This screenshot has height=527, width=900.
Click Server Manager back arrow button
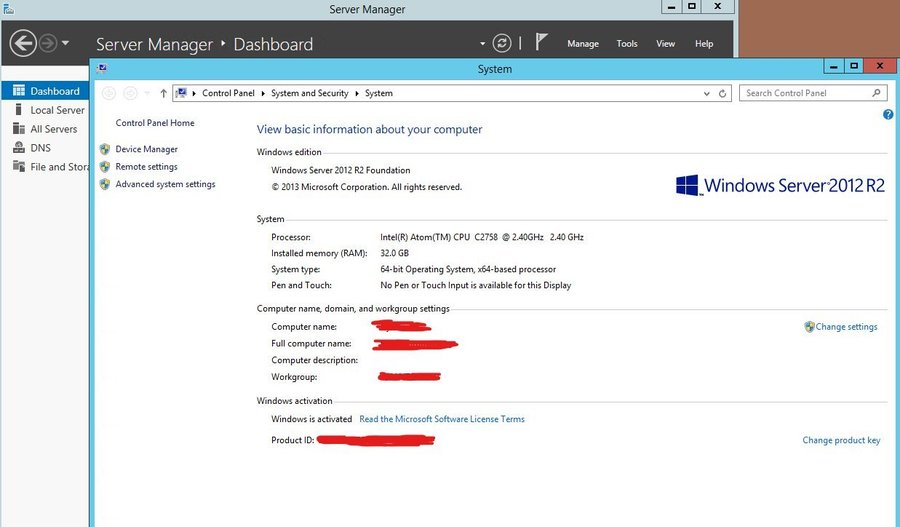click(x=24, y=43)
